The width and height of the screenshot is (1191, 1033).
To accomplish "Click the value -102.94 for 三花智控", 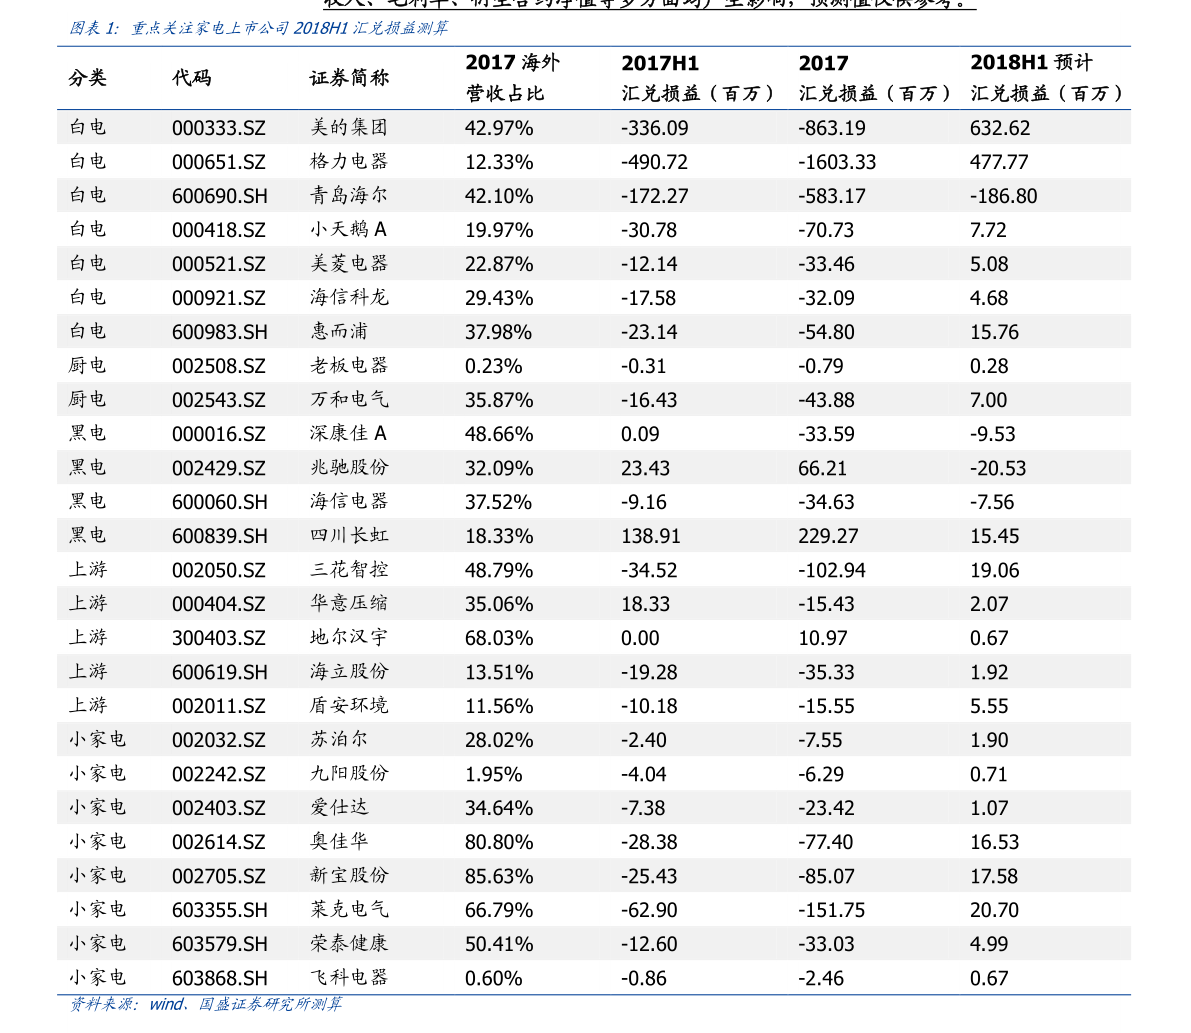I will 832,570.
